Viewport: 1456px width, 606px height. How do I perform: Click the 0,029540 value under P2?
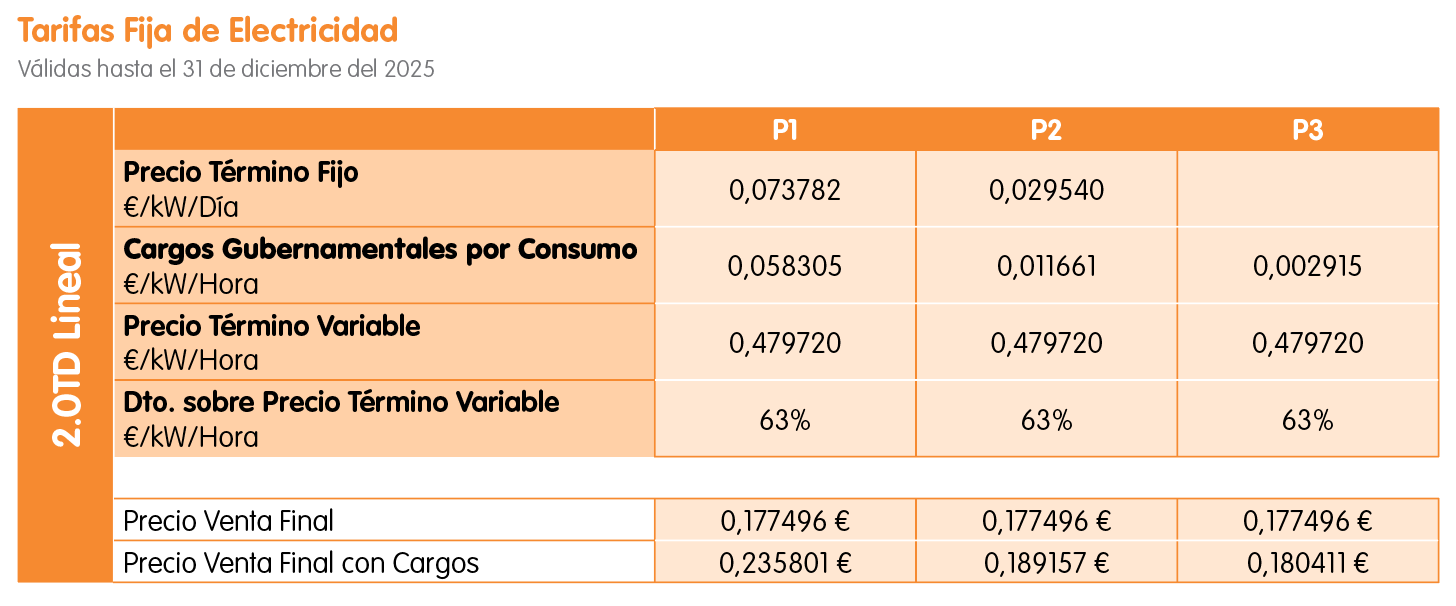(x=1046, y=190)
